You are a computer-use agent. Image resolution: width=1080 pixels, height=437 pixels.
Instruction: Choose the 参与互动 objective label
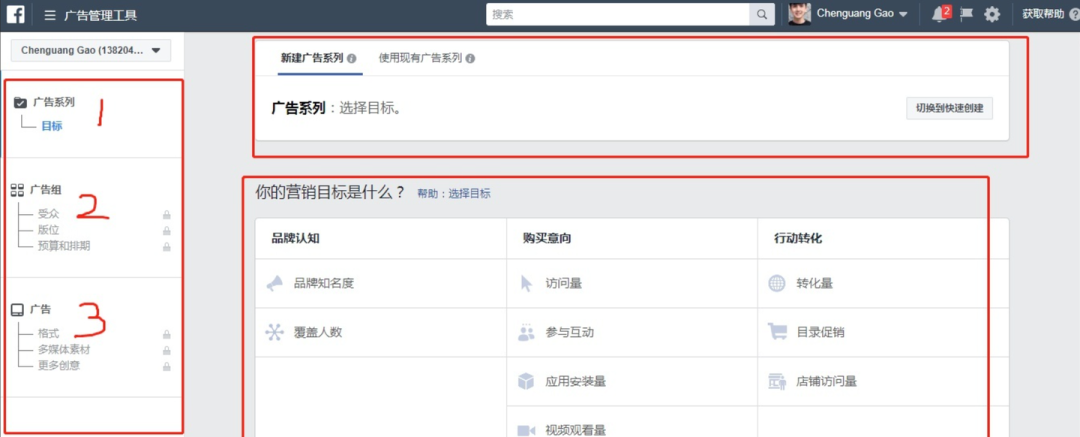(570, 332)
